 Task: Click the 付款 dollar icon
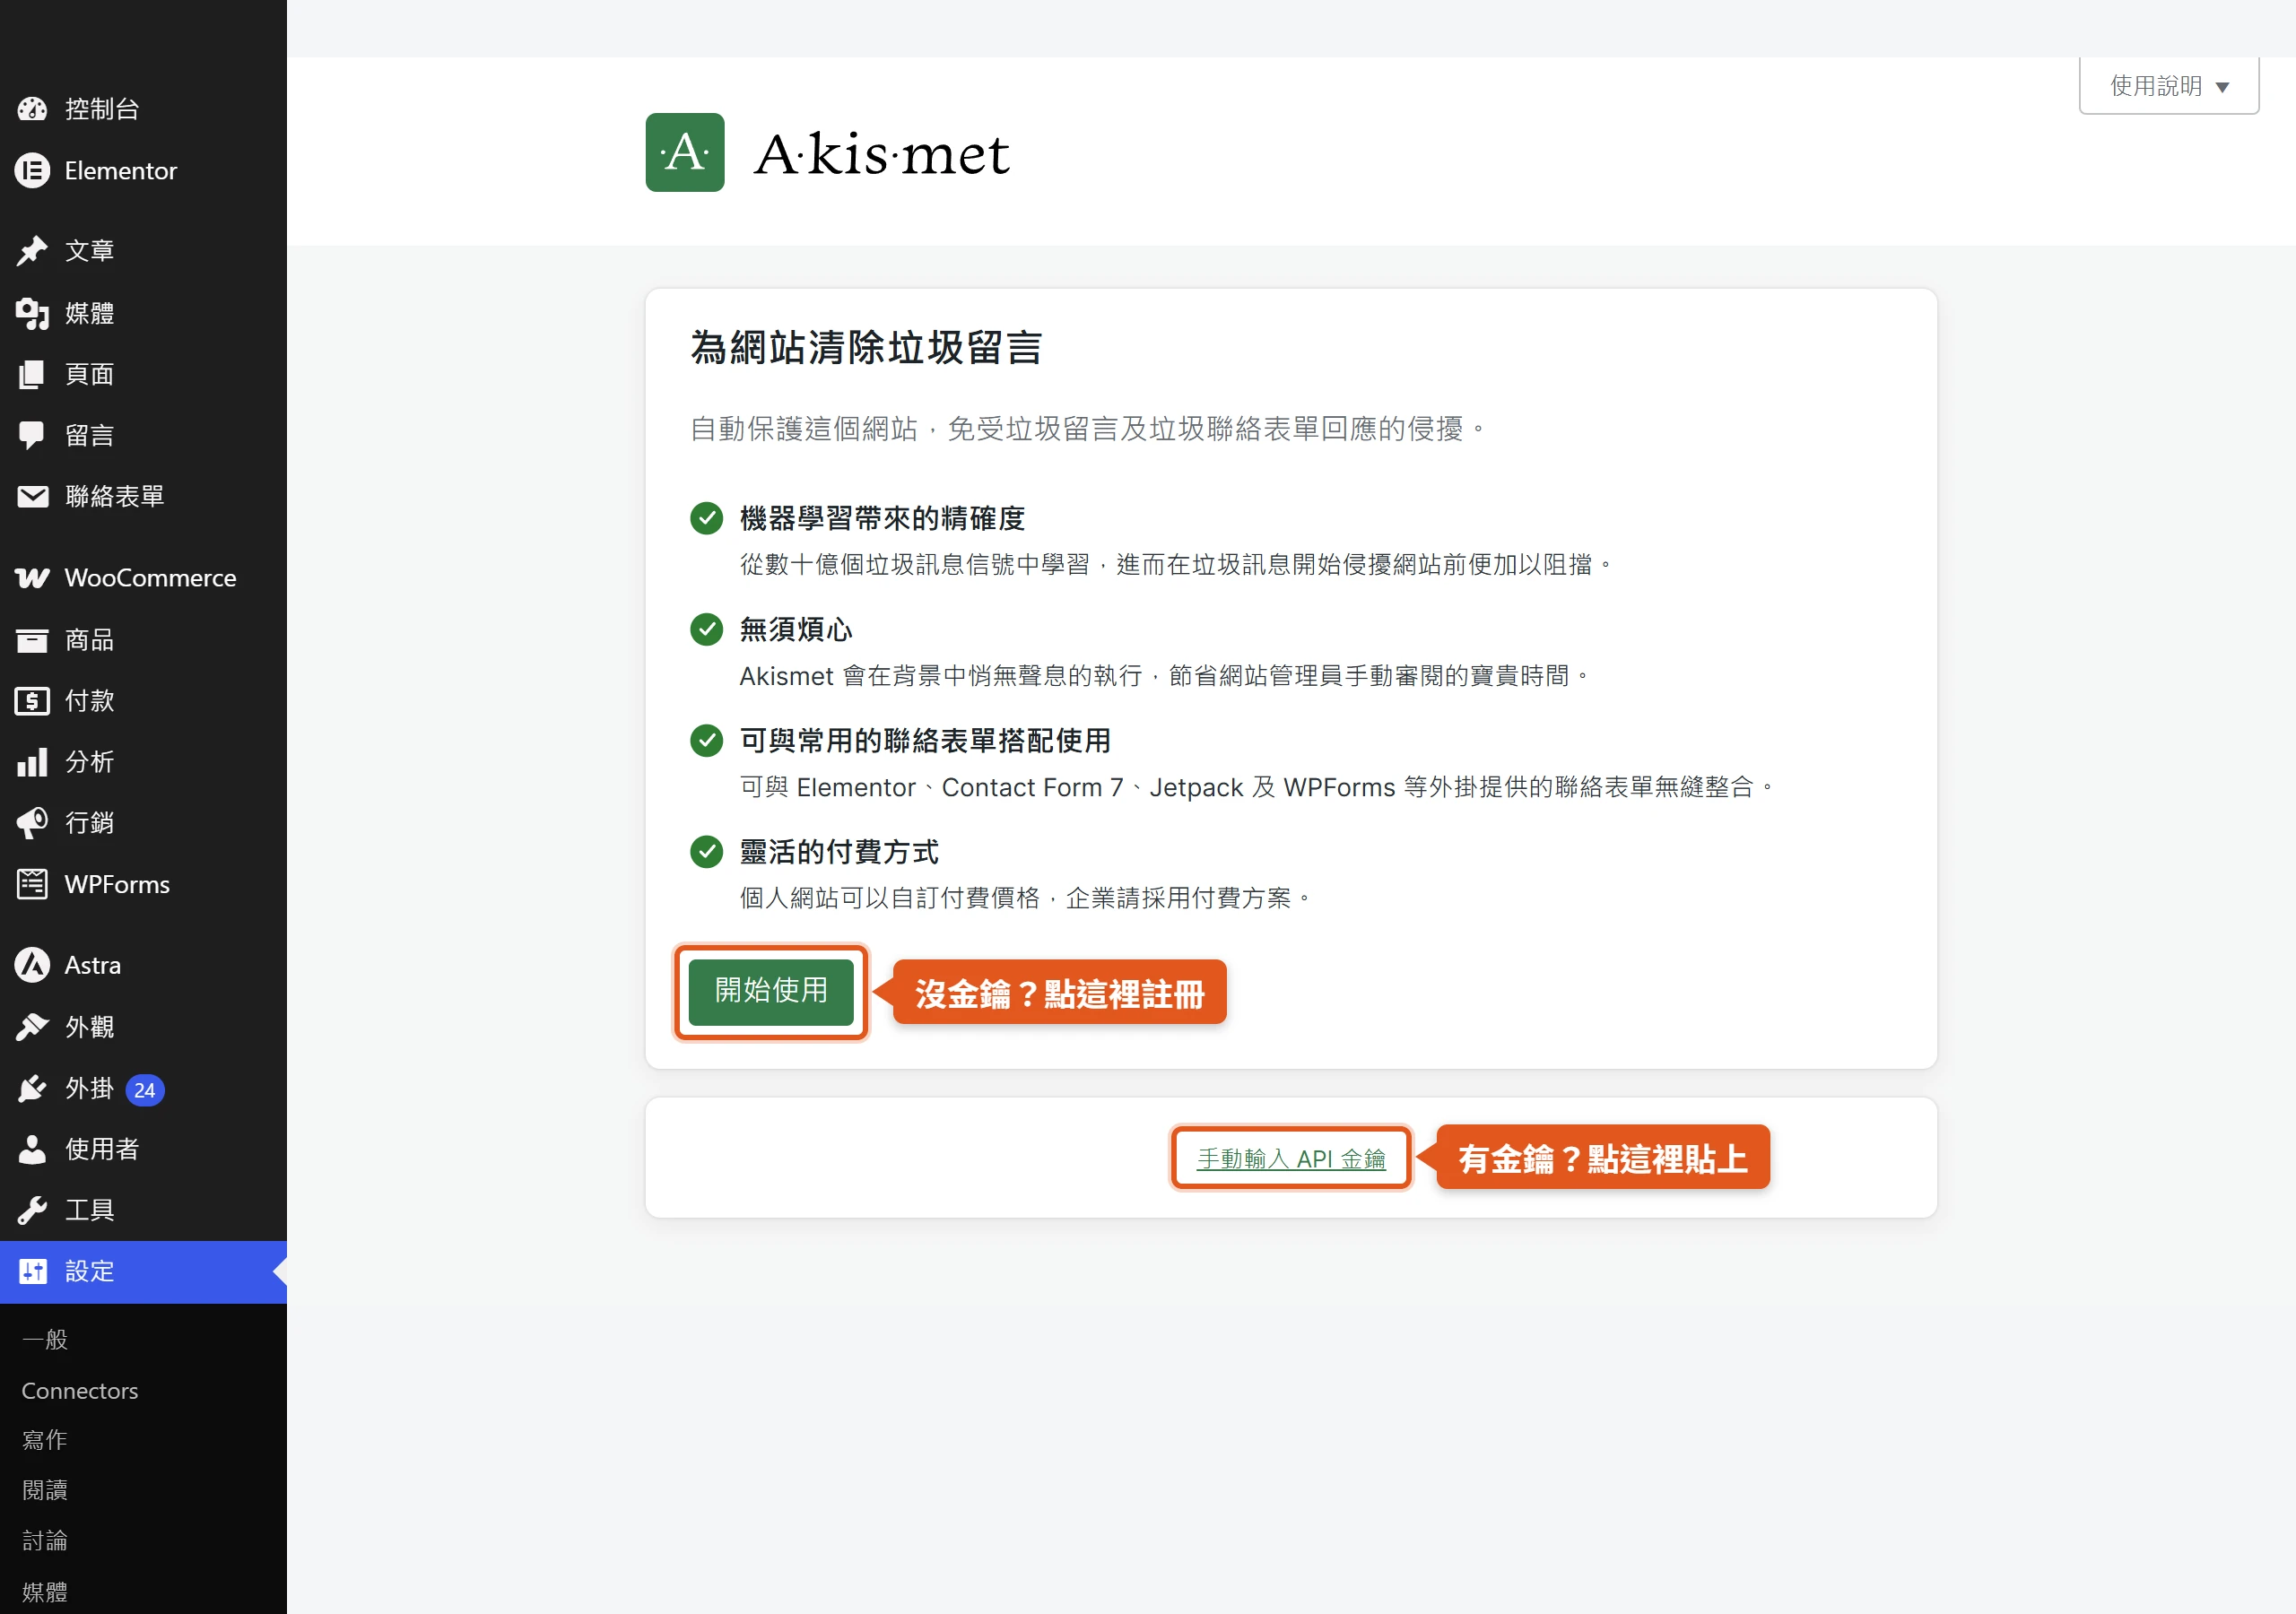pos(32,701)
